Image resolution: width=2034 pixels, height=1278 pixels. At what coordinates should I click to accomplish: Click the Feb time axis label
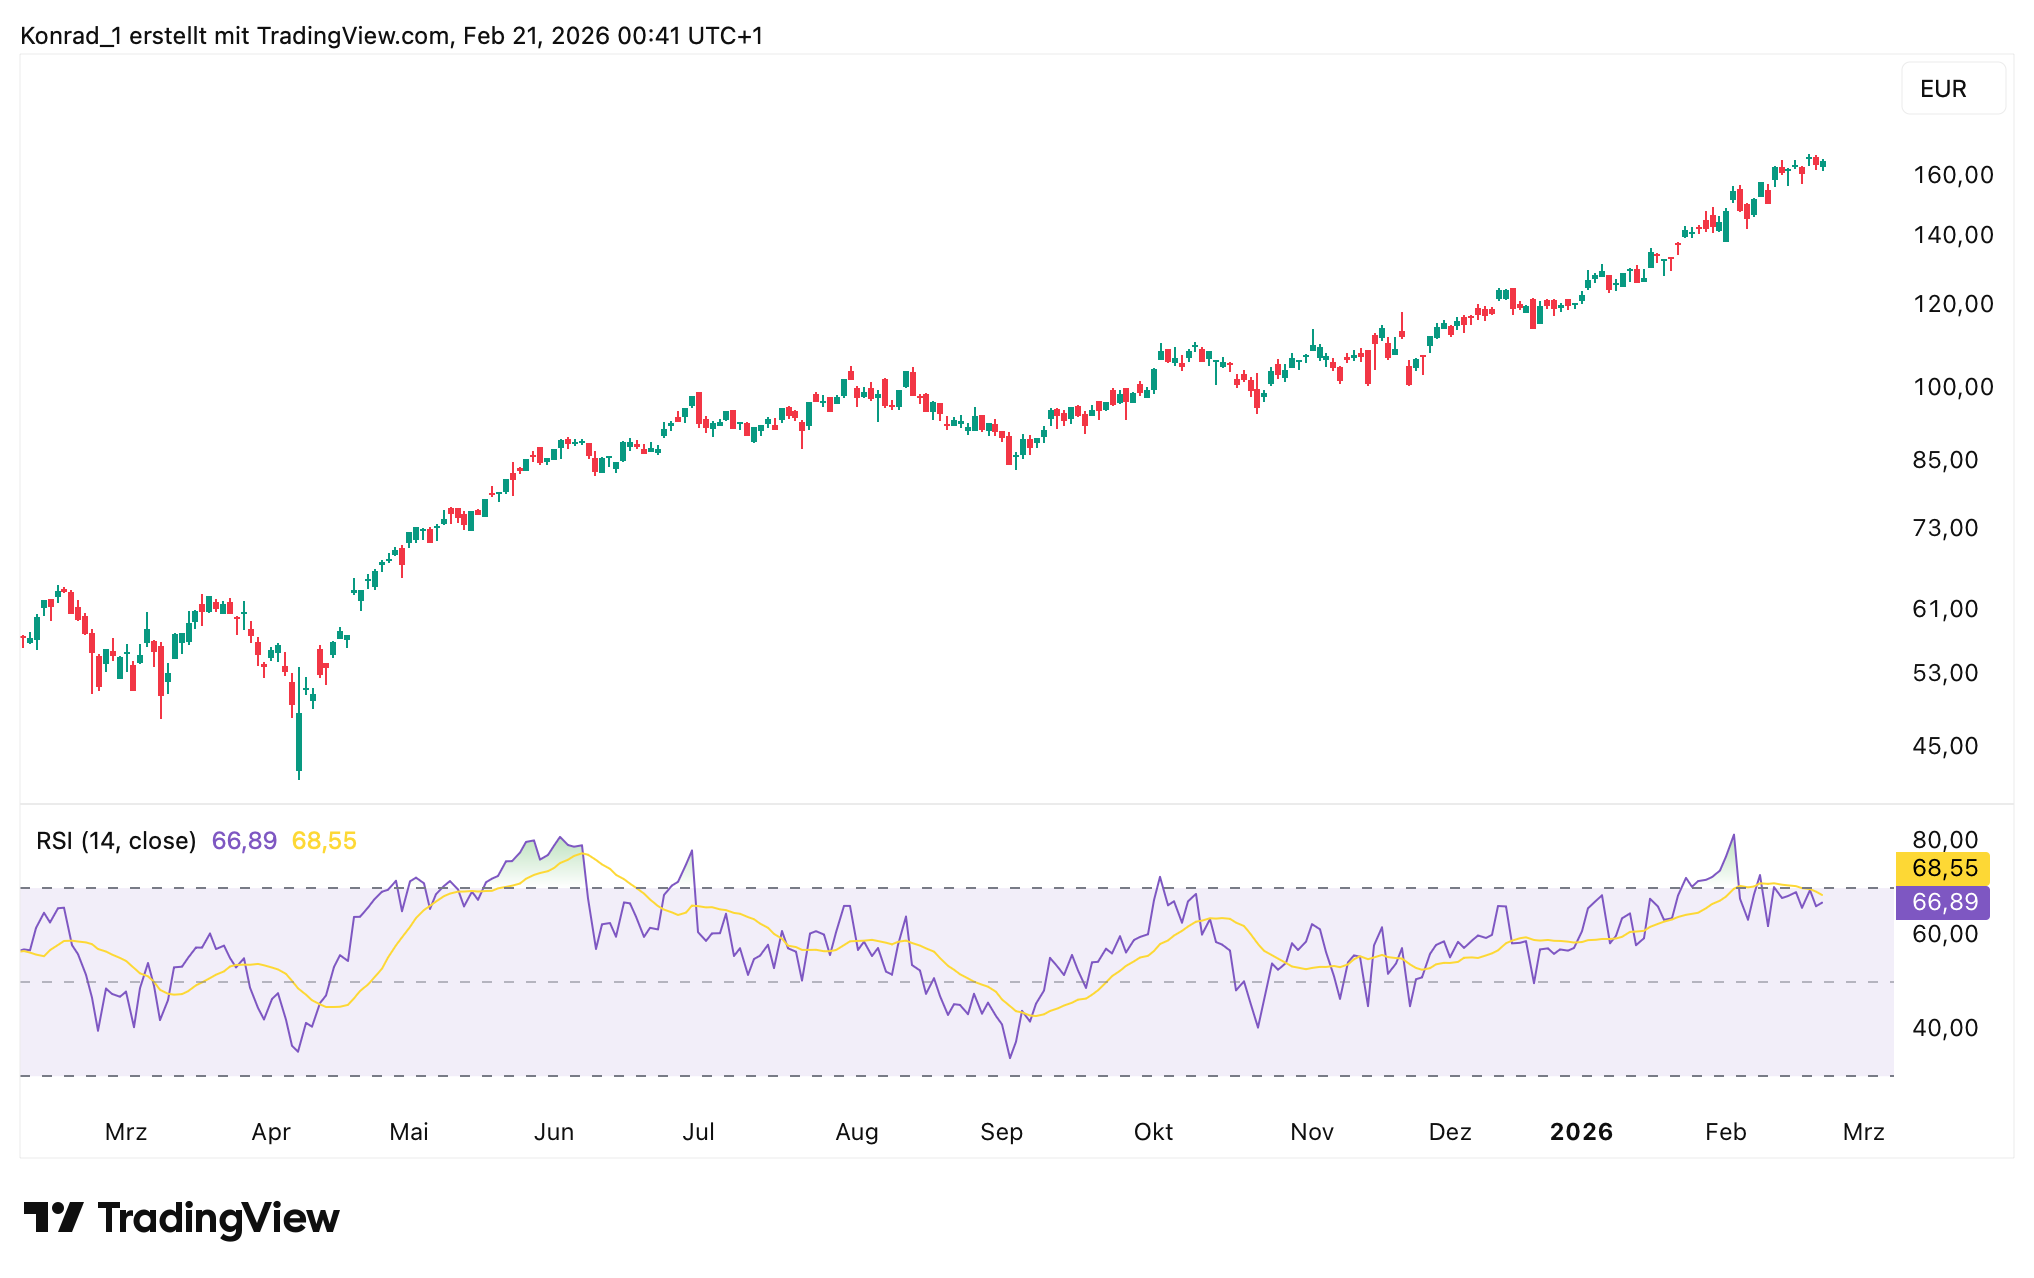[x=1725, y=1132]
